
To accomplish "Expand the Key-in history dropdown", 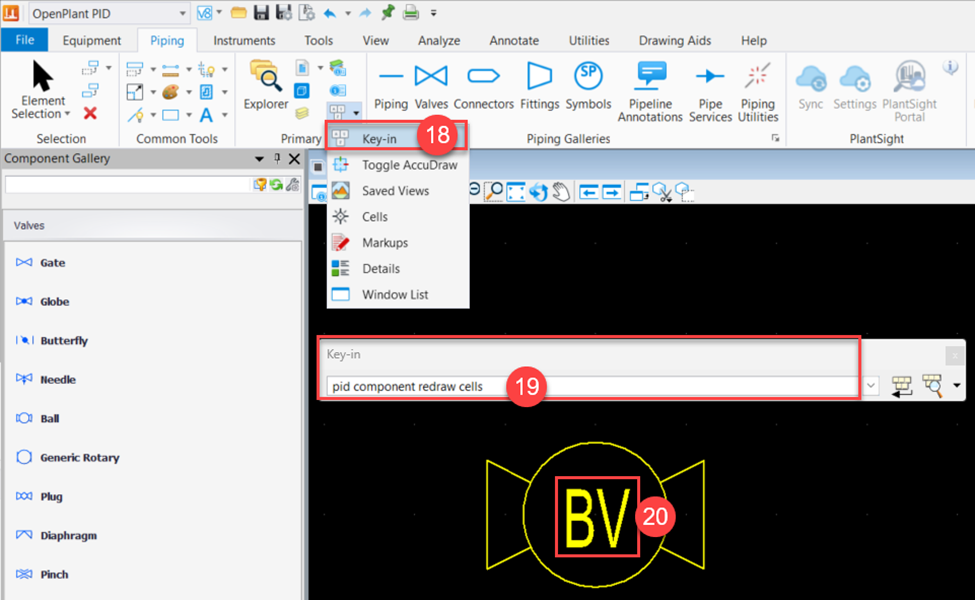I will click(871, 386).
